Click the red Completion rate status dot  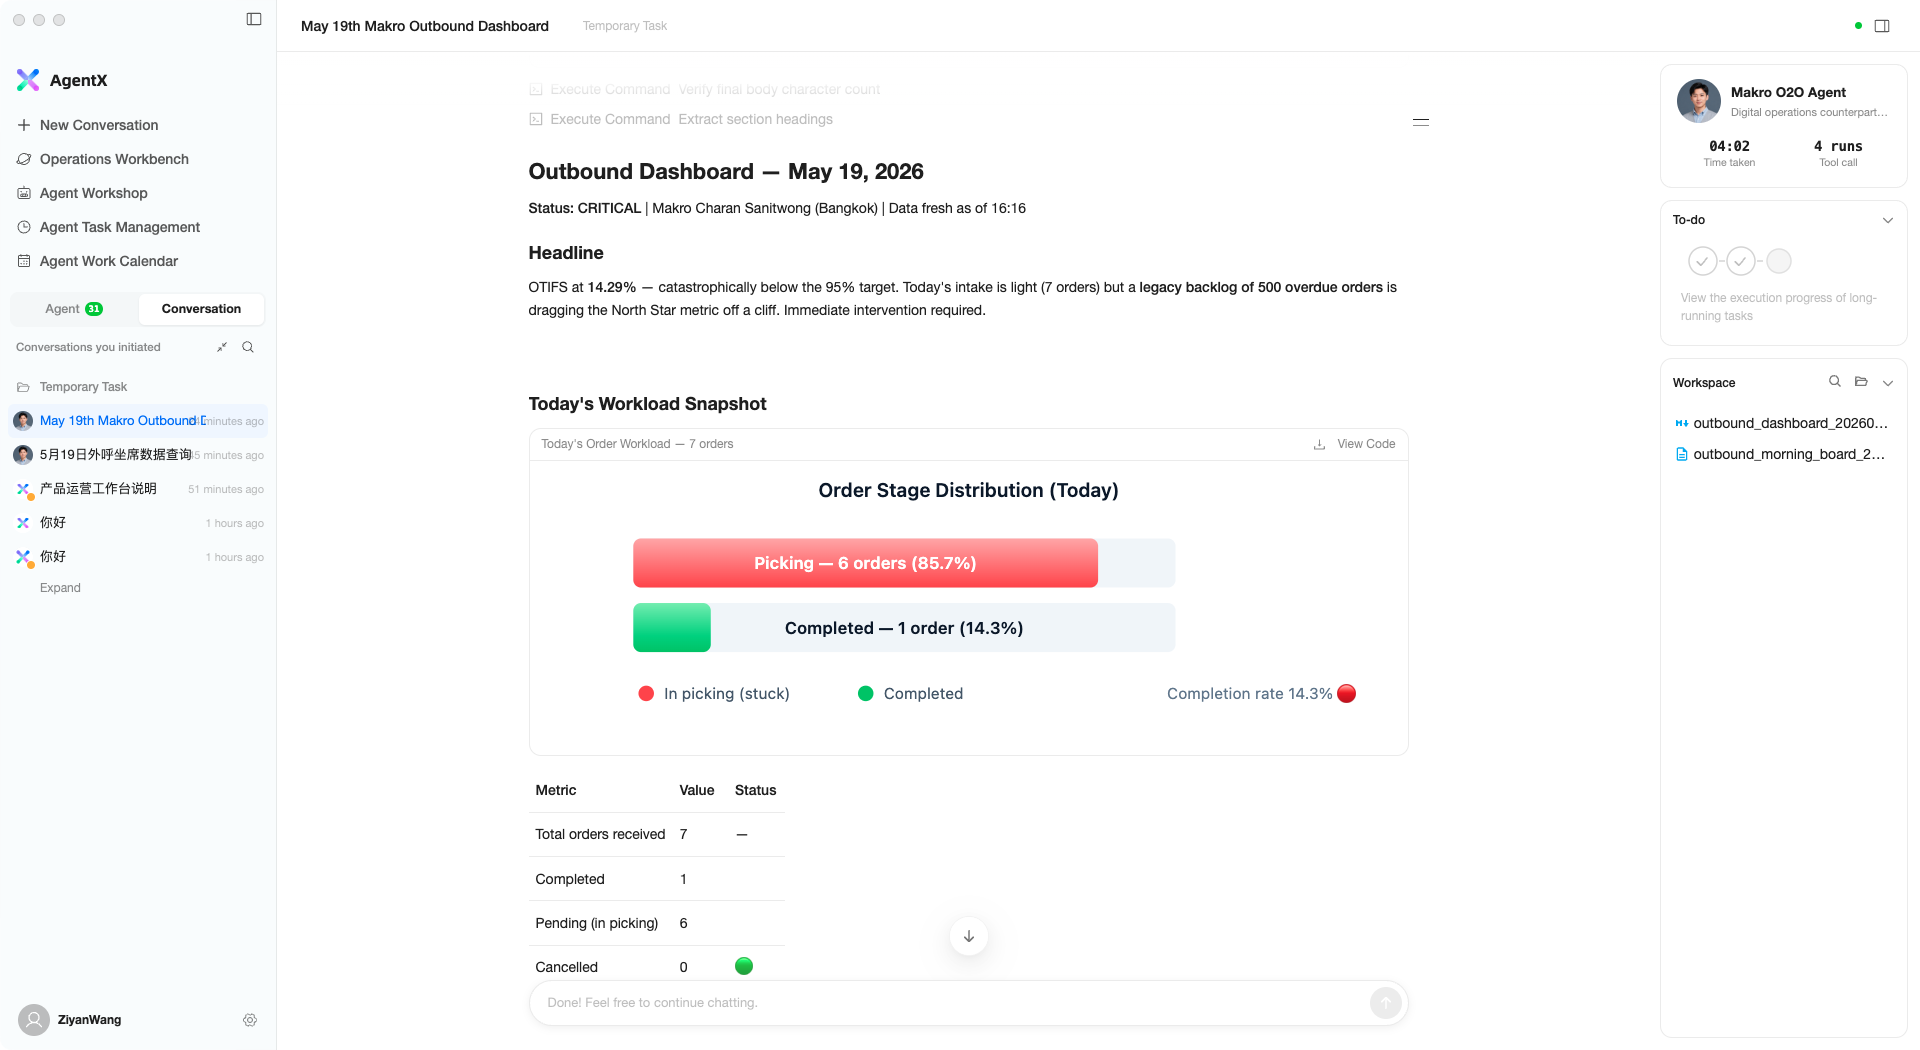click(x=1347, y=694)
